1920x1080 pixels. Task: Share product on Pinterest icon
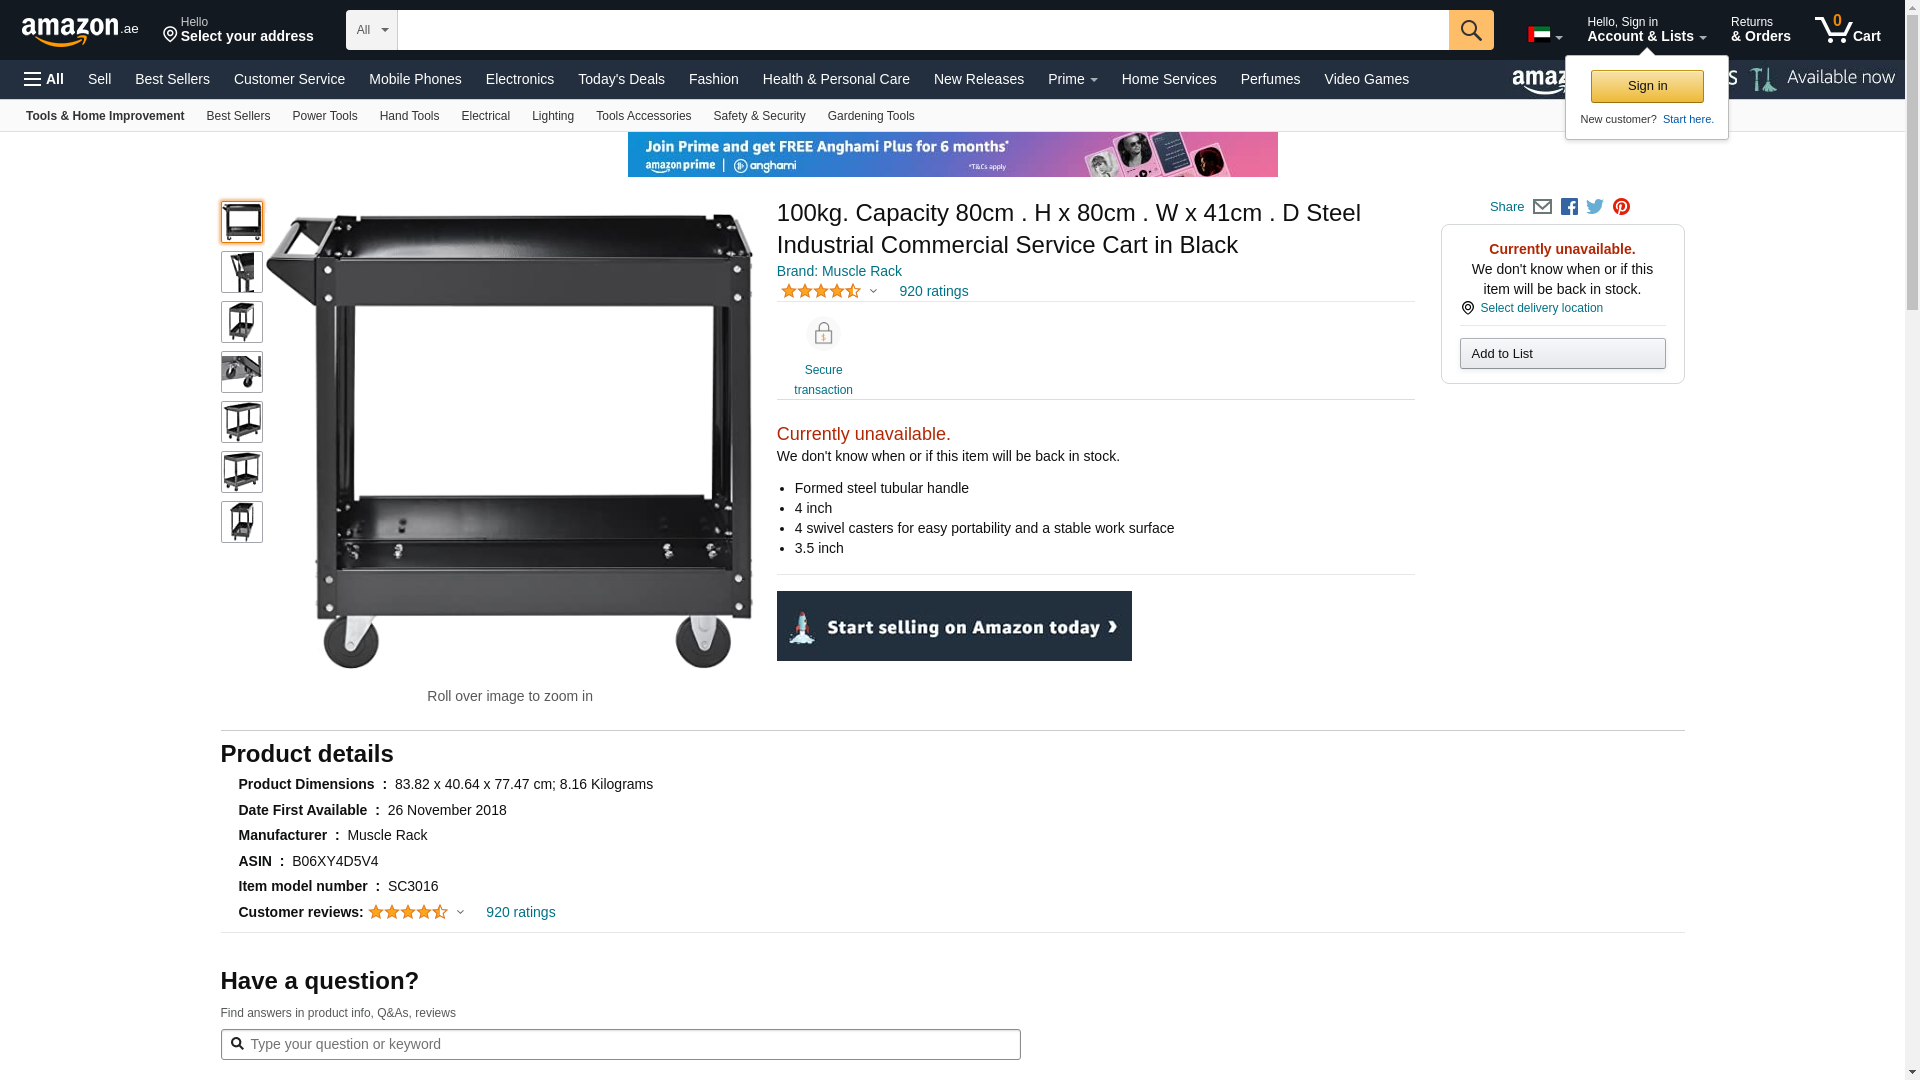tap(1621, 207)
